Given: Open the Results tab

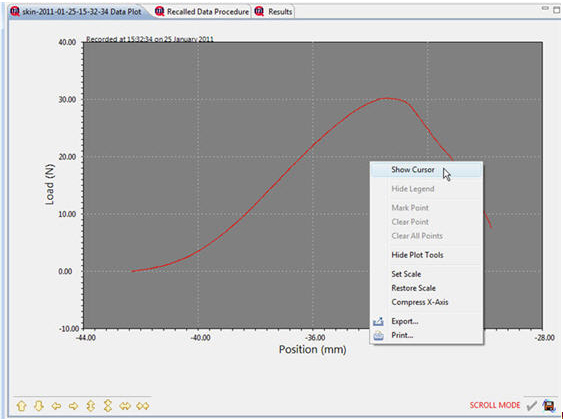Looking at the screenshot, I should click(274, 11).
